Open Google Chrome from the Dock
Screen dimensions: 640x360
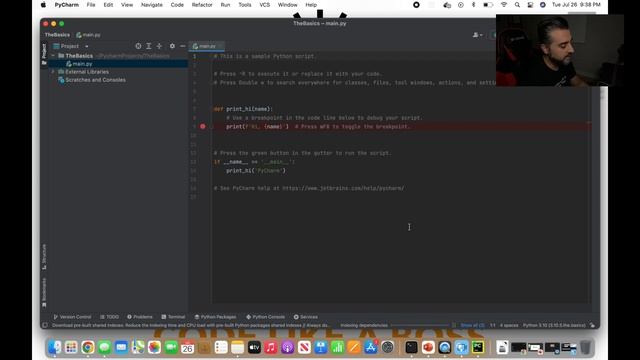point(88,347)
